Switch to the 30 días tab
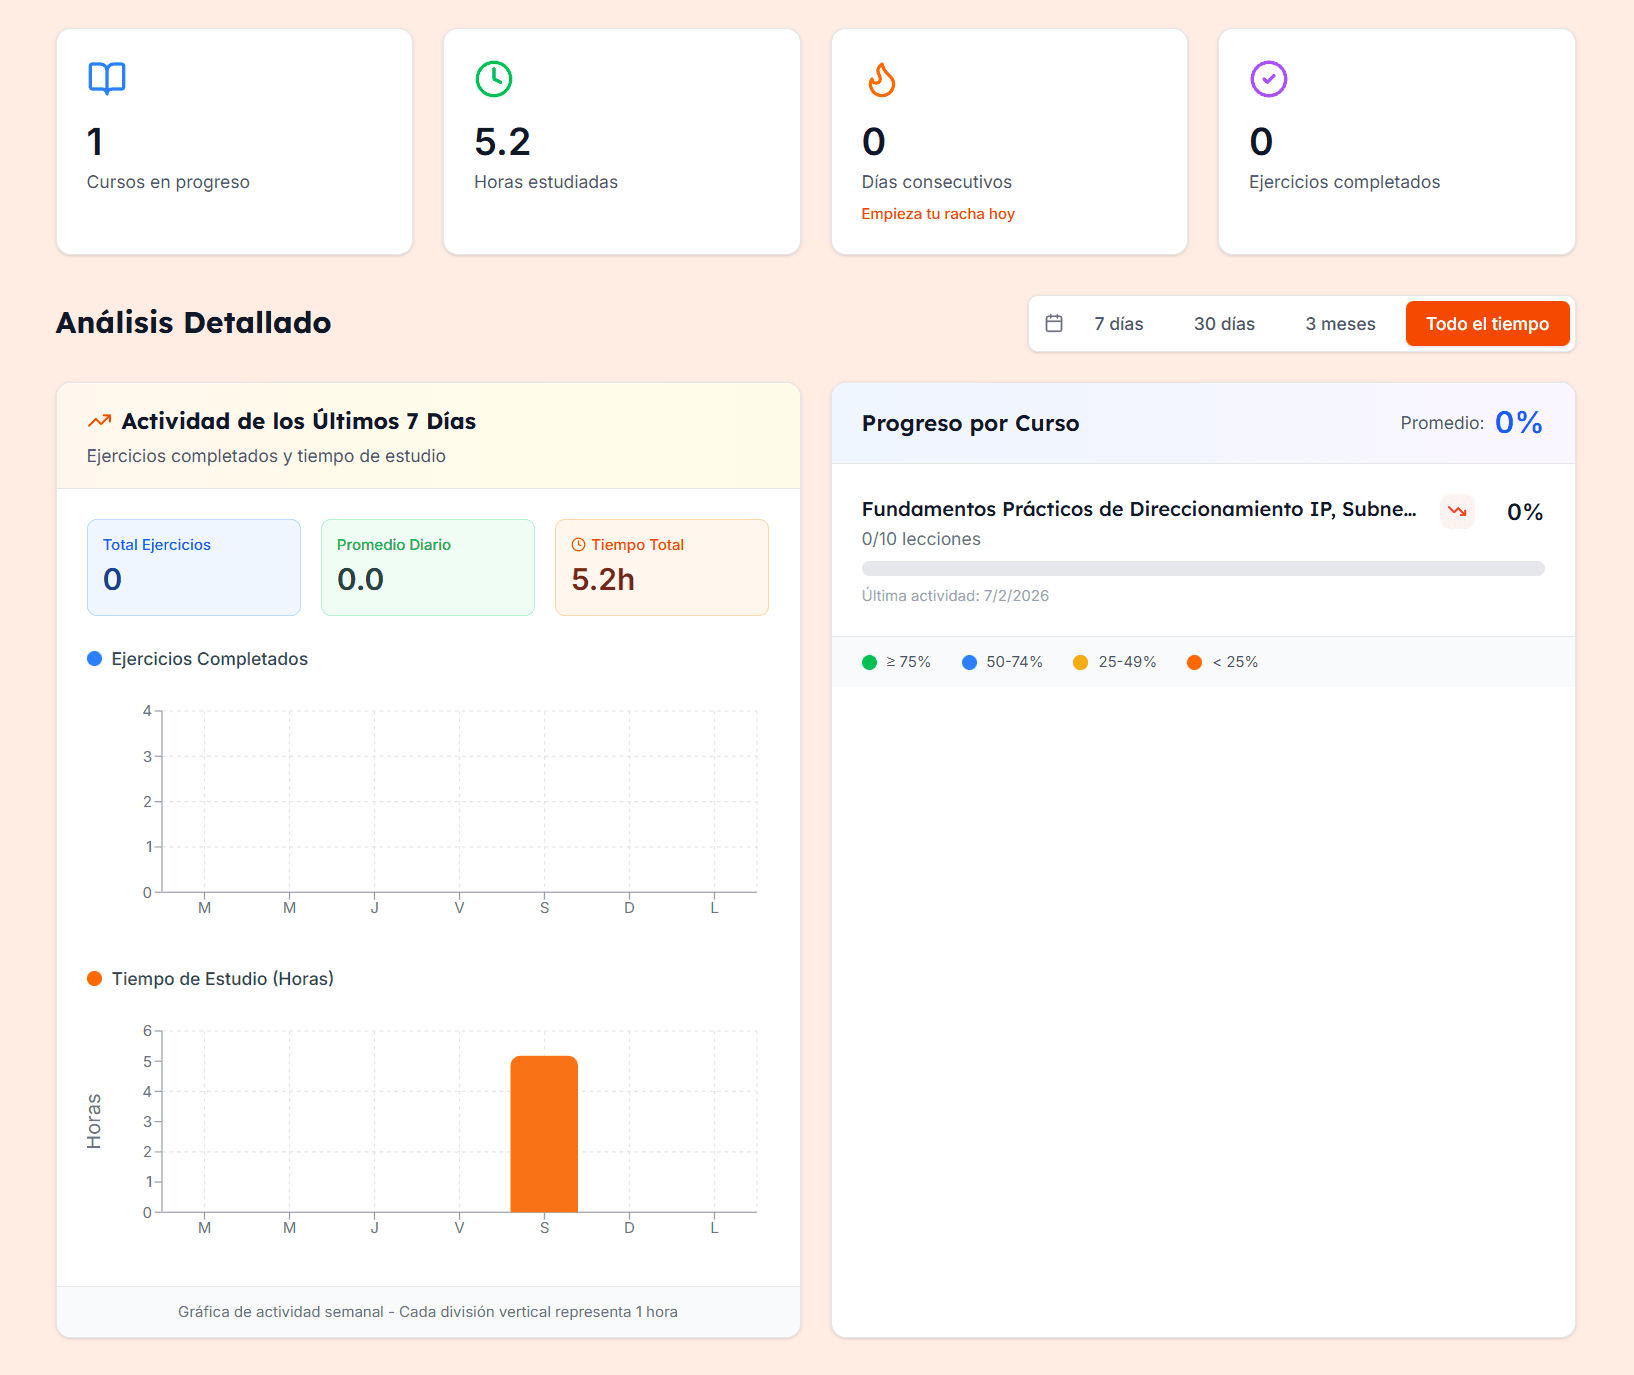1634x1375 pixels. point(1224,323)
